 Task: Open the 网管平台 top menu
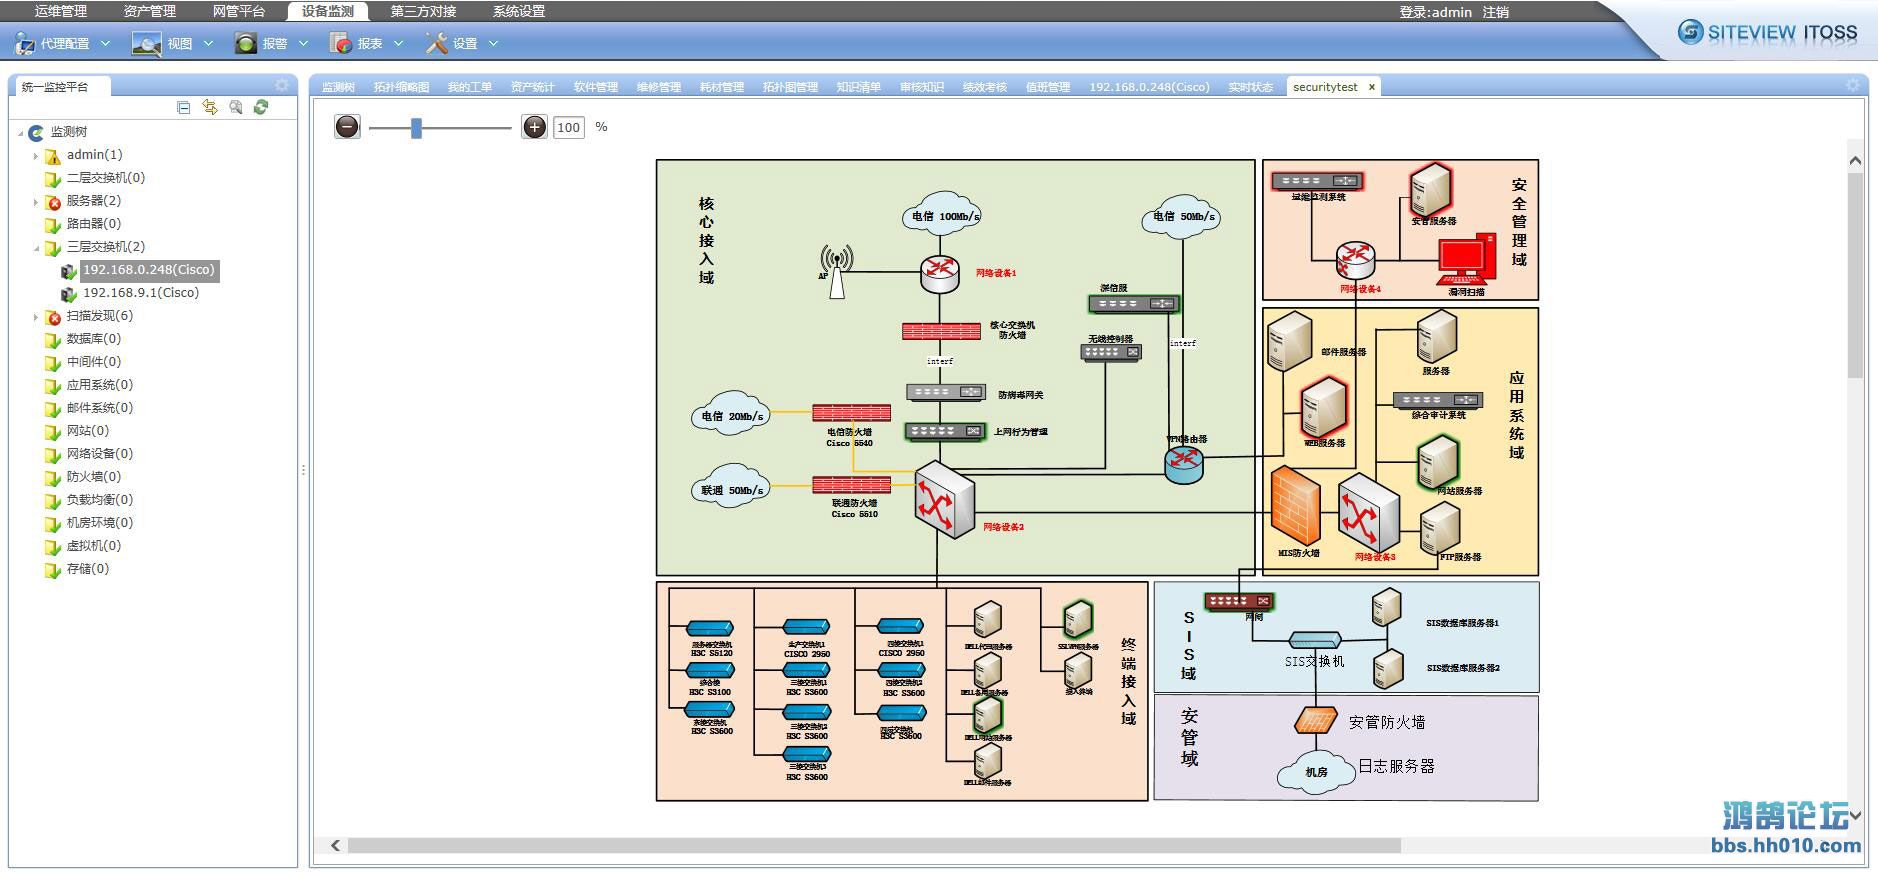coord(239,11)
